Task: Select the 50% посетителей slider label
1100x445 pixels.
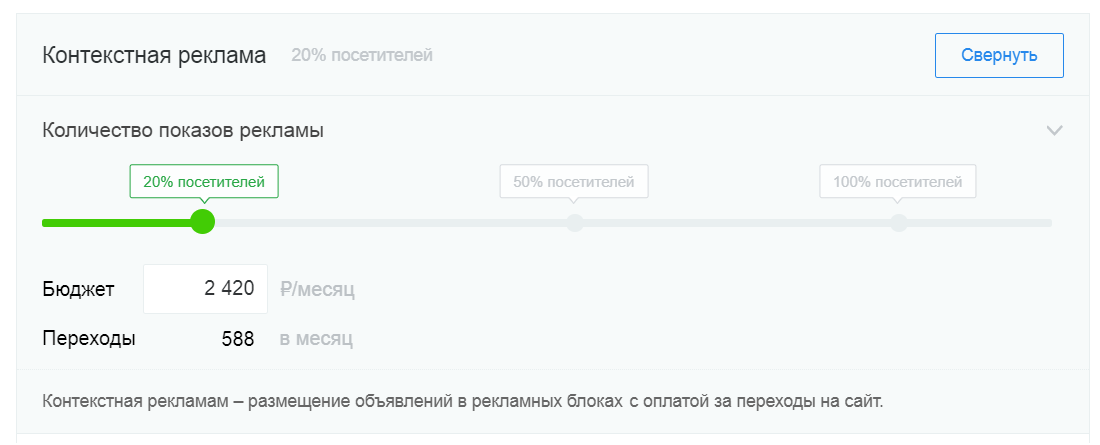Action: [x=574, y=182]
